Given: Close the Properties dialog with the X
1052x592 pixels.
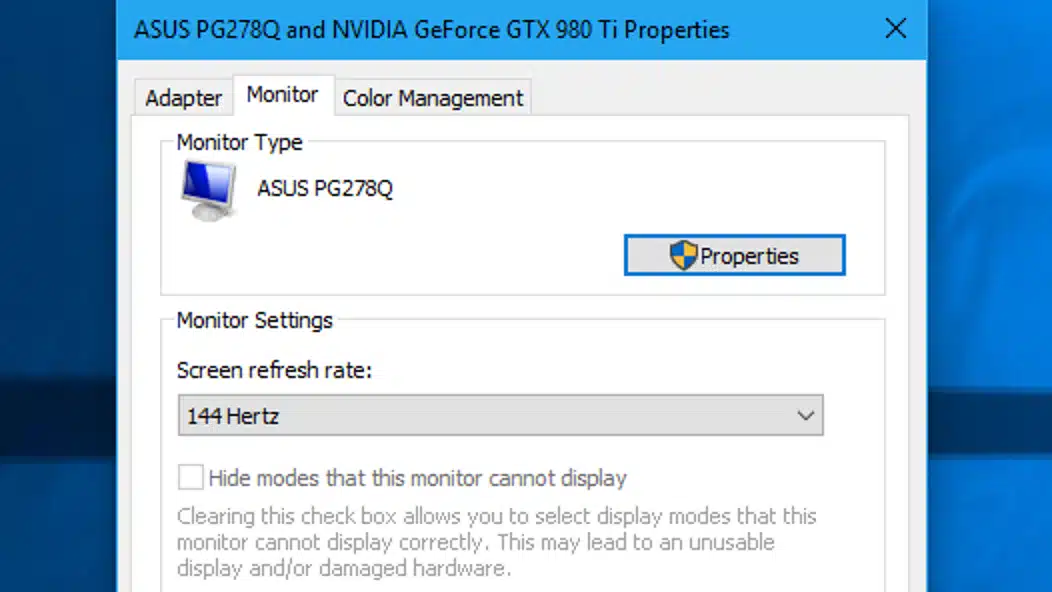Looking at the screenshot, I should point(896,29).
